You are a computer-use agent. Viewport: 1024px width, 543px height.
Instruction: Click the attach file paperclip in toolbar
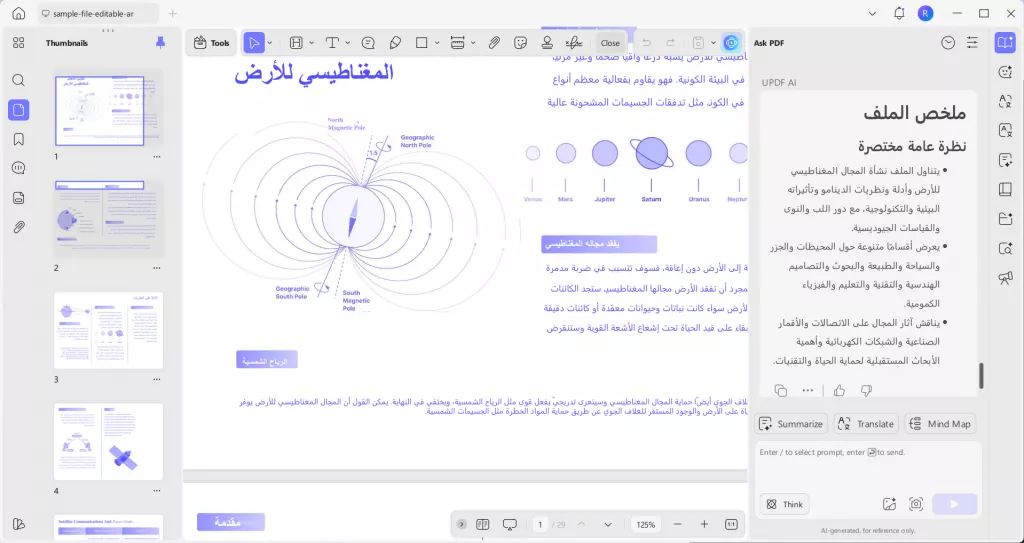point(494,43)
